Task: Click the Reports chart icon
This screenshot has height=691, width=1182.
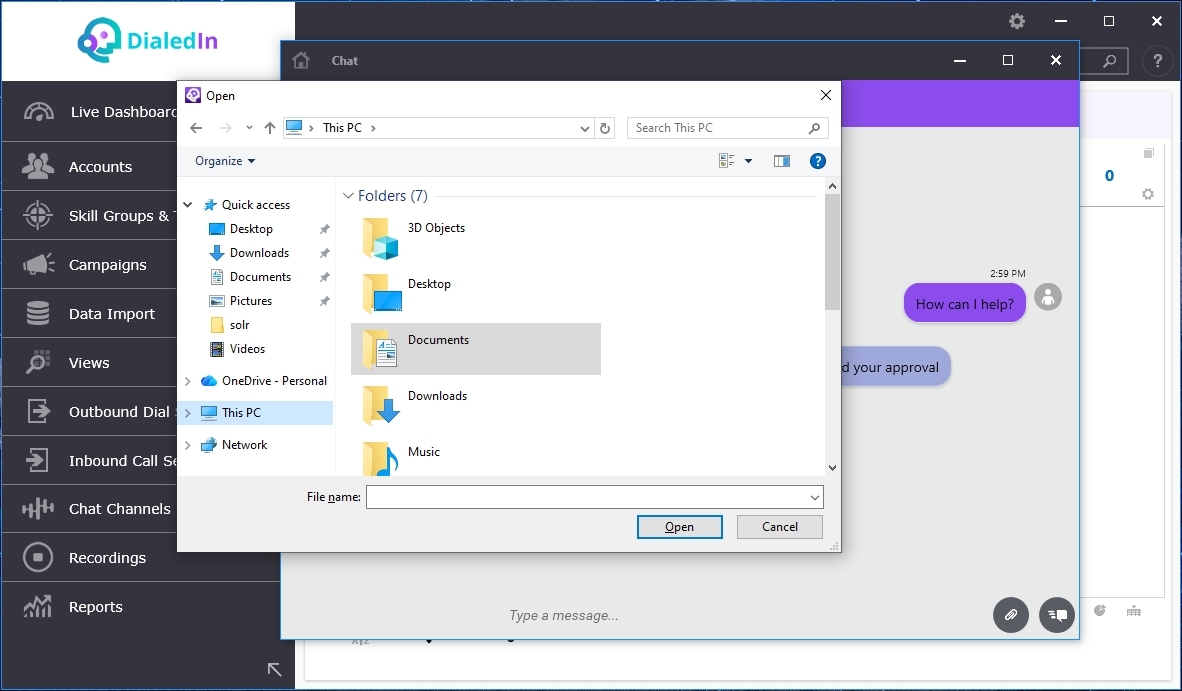Action: pyautogui.click(x=38, y=607)
